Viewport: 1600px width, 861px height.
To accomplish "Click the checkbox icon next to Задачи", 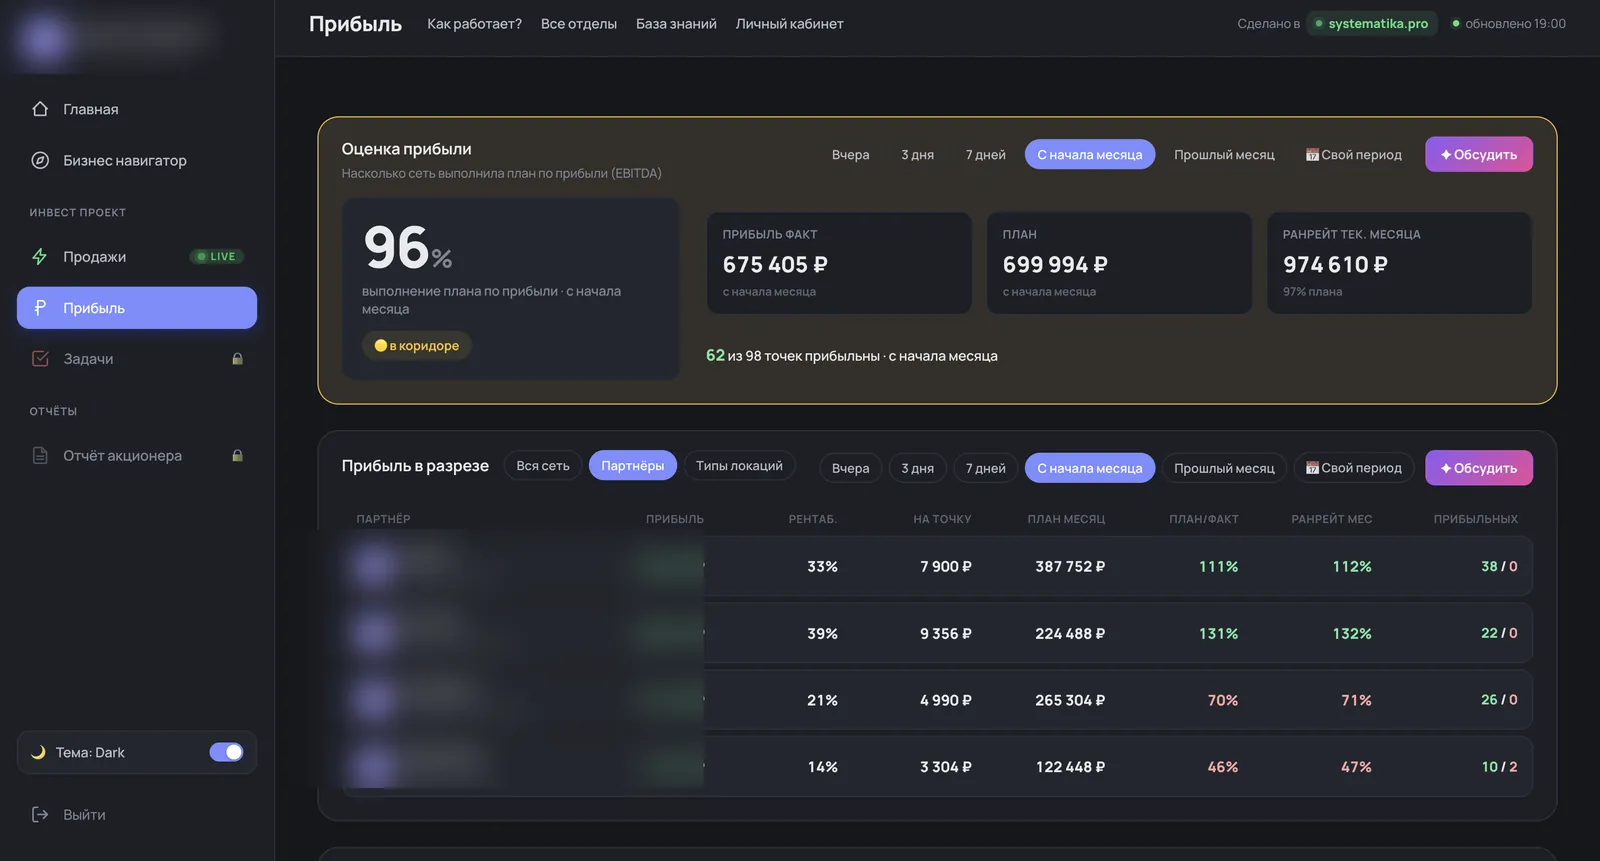I will [x=40, y=358].
